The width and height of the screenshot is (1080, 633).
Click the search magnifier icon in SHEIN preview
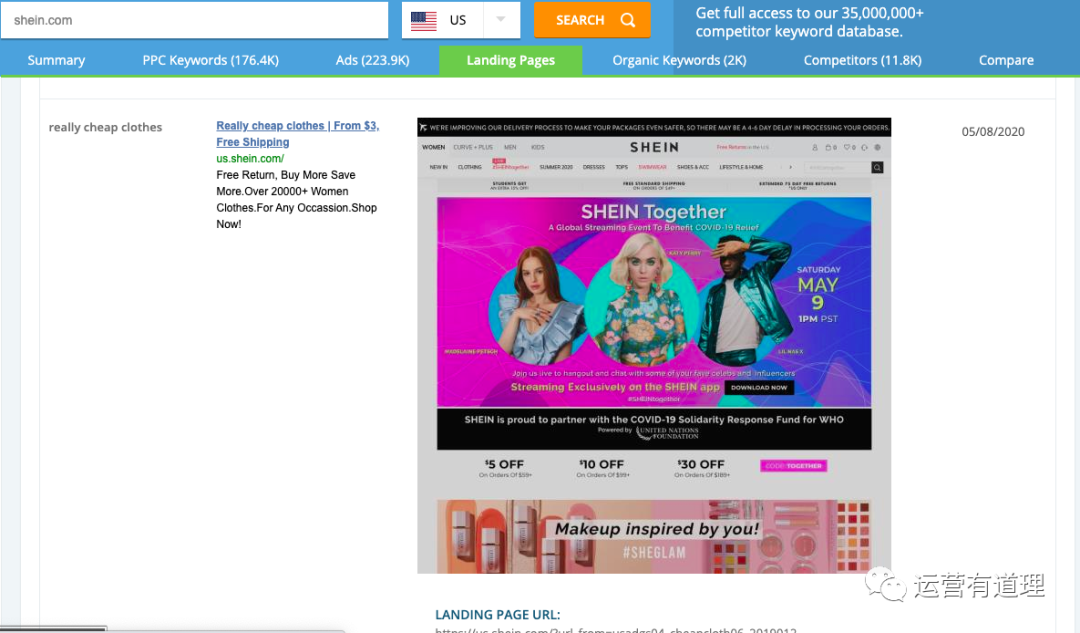pos(877,168)
